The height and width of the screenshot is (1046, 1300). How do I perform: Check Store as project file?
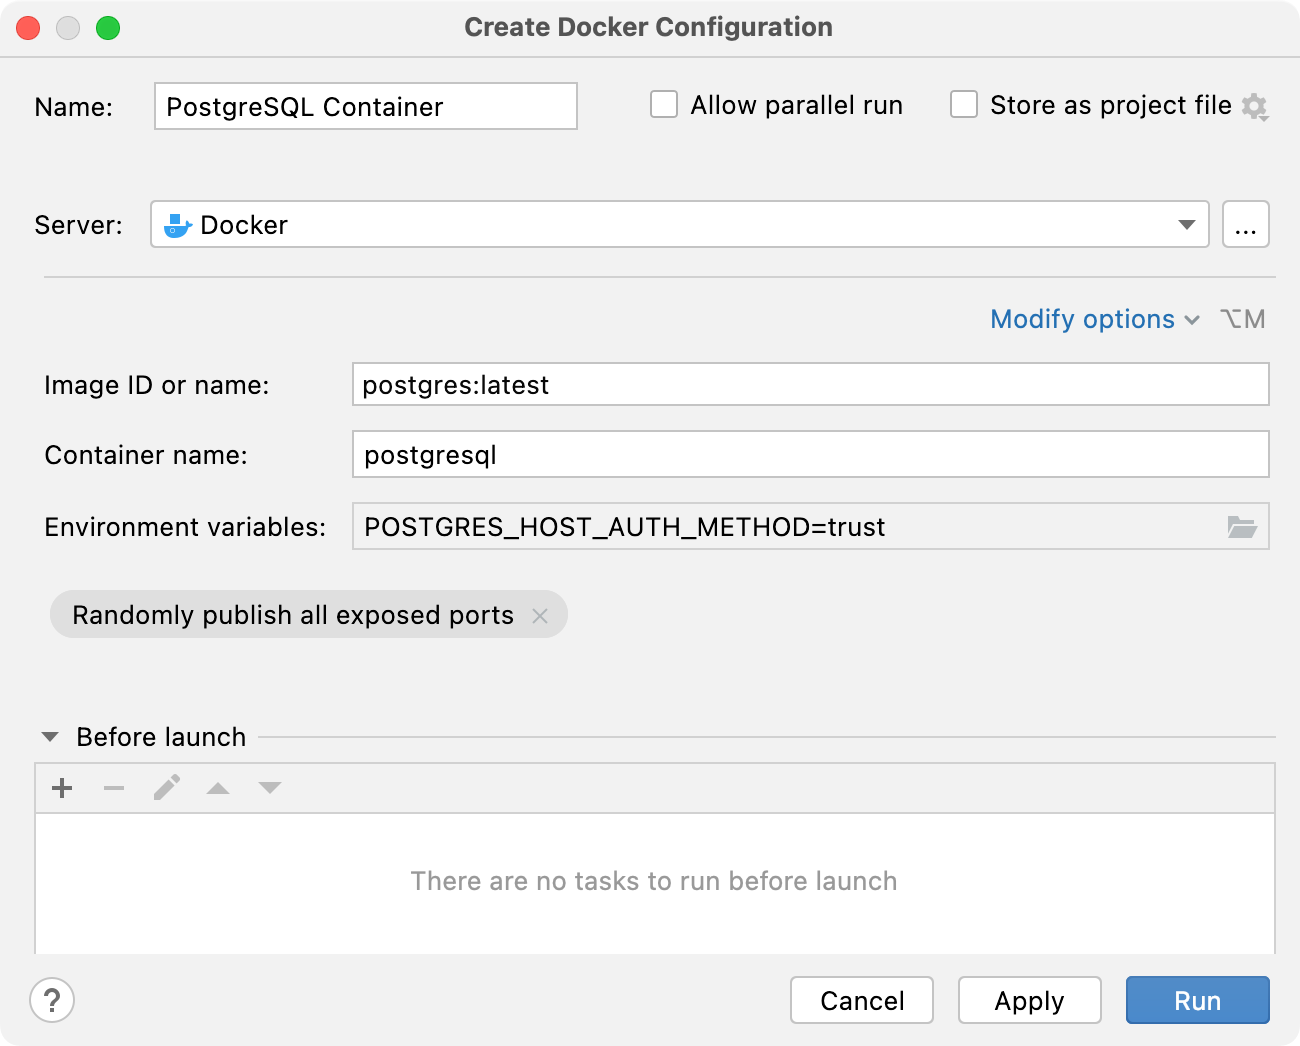tap(963, 104)
